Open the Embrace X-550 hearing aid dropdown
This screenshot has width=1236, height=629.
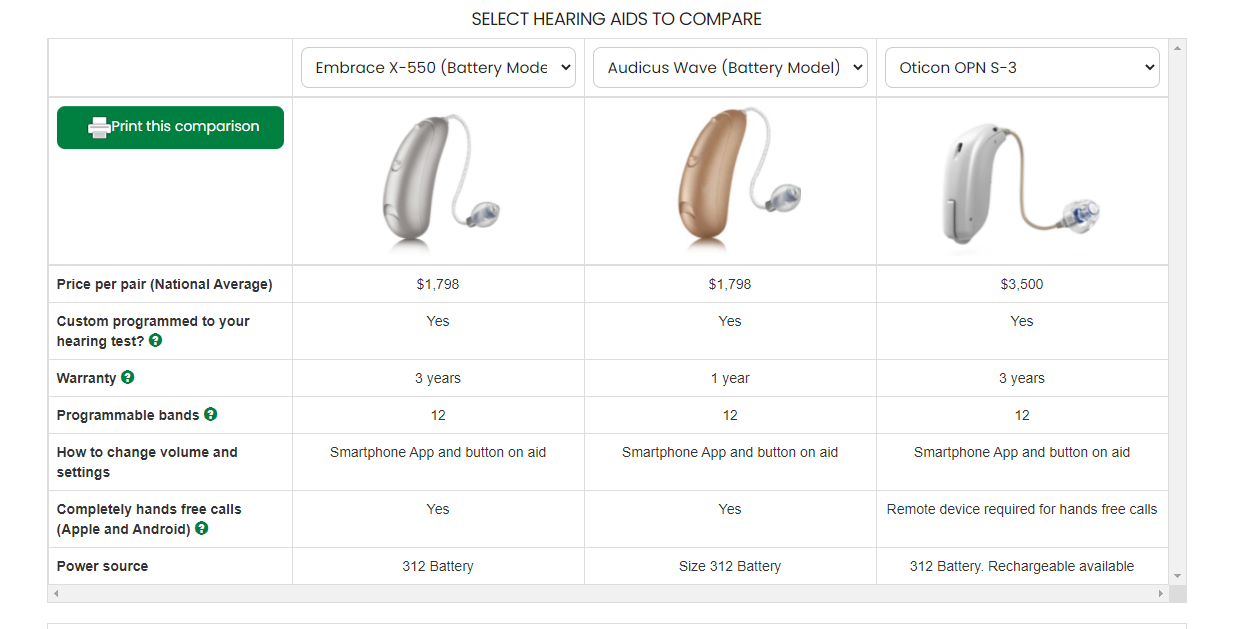click(438, 68)
